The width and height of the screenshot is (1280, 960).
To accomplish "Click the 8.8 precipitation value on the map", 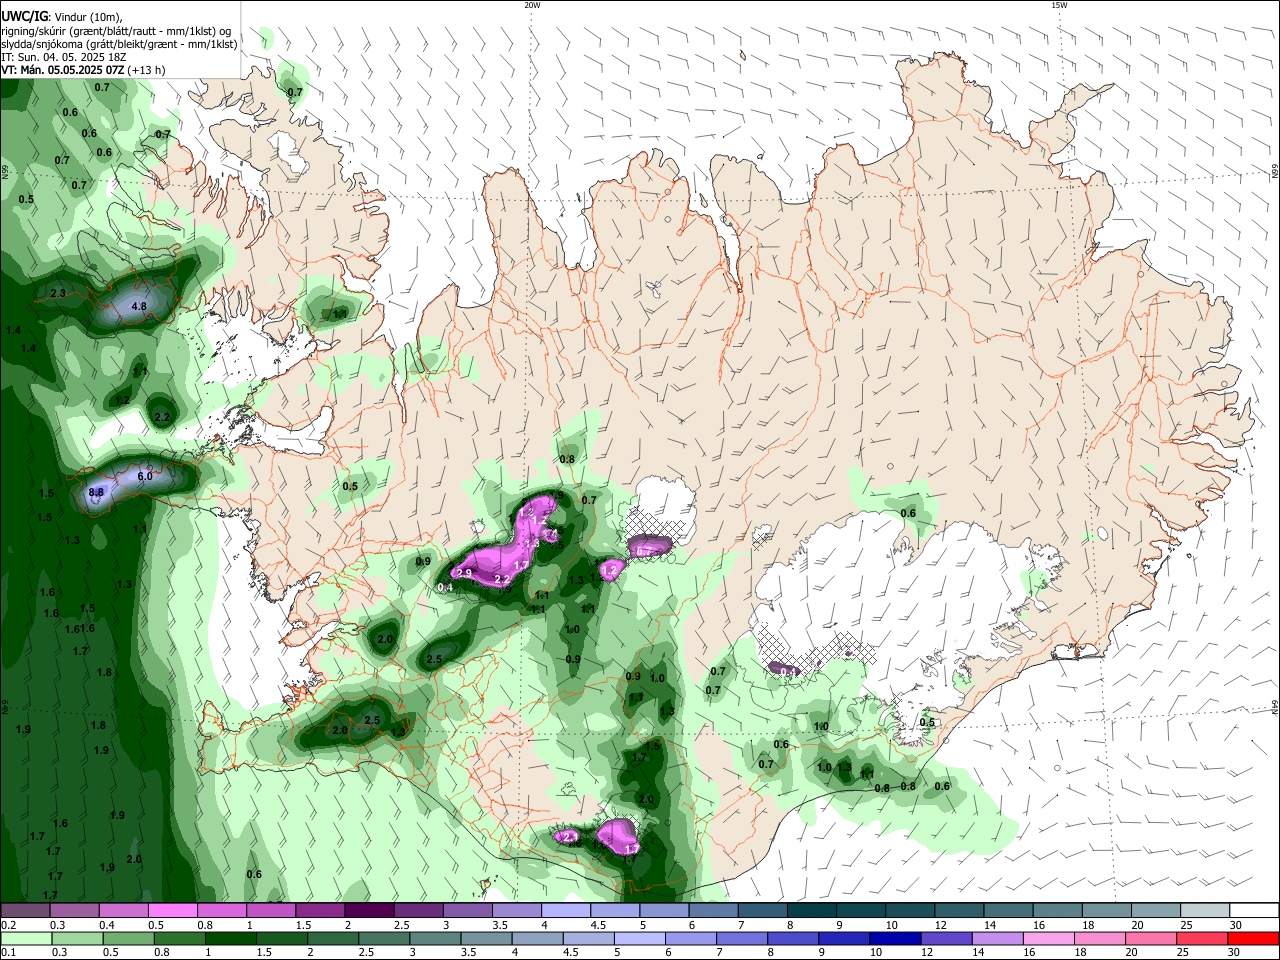I will [x=97, y=493].
